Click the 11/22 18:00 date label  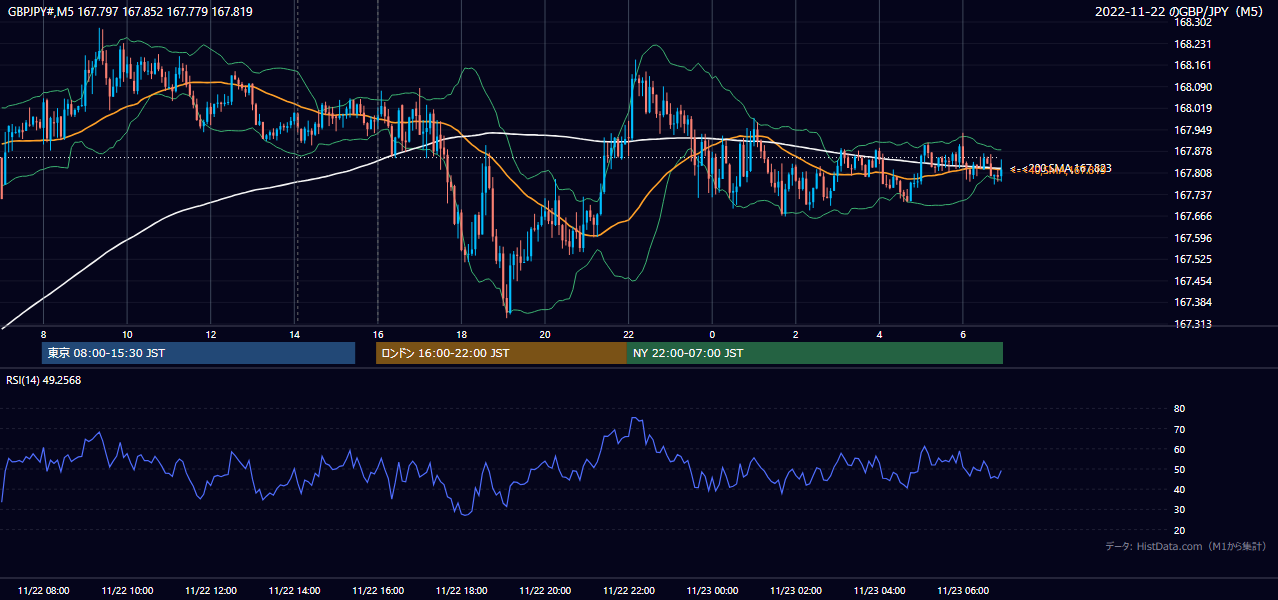click(x=461, y=591)
